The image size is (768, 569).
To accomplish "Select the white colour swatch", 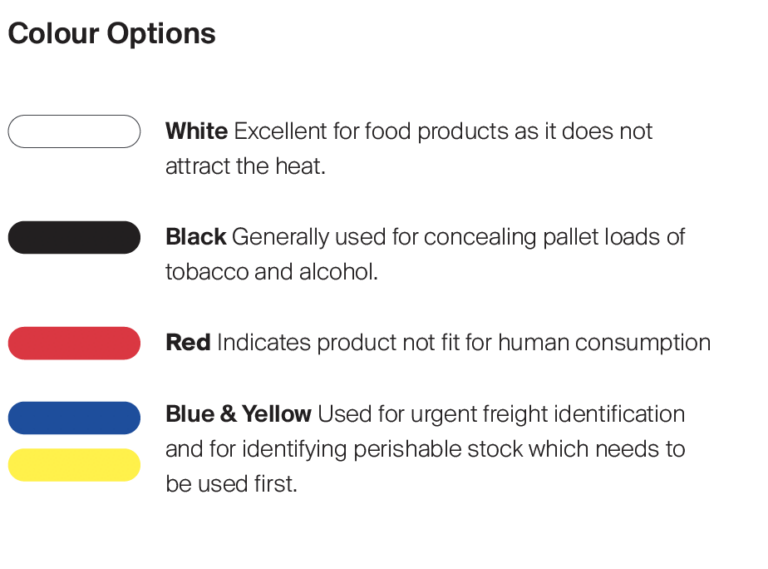I will pyautogui.click(x=74, y=131).
